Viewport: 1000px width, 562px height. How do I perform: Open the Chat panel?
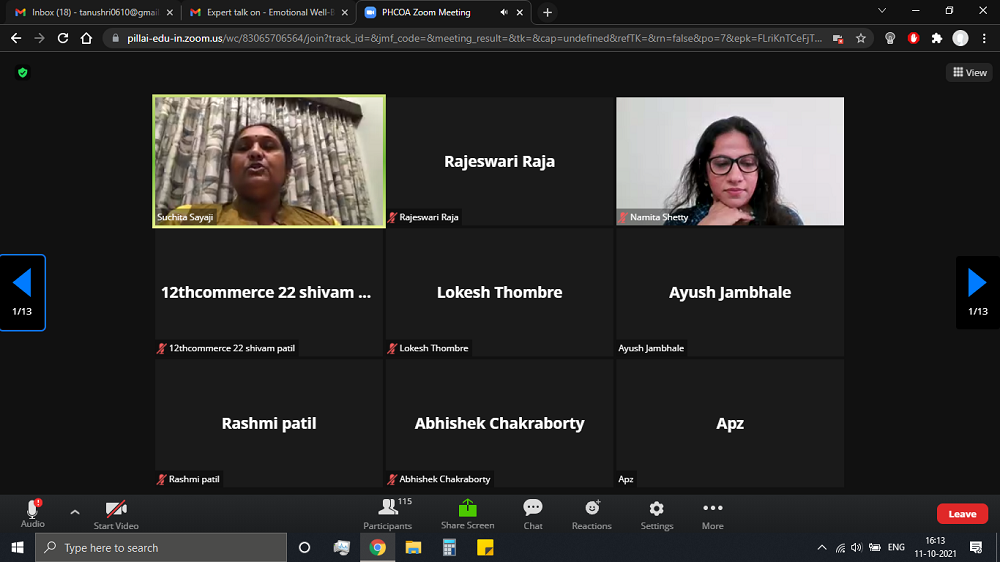coord(533,514)
